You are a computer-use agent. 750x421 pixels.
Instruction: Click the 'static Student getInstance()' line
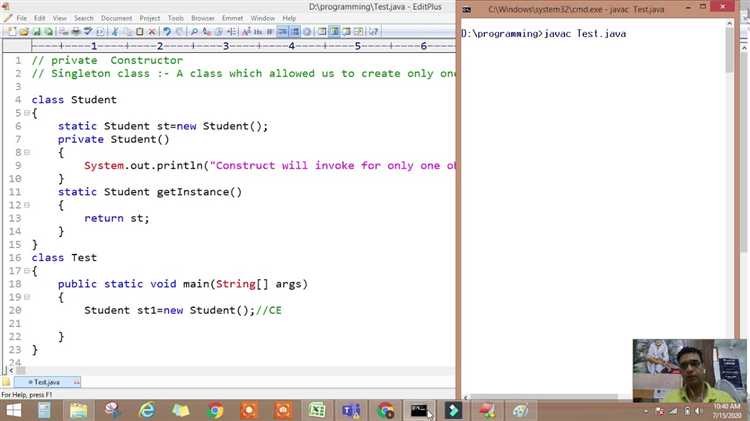(x=150, y=192)
